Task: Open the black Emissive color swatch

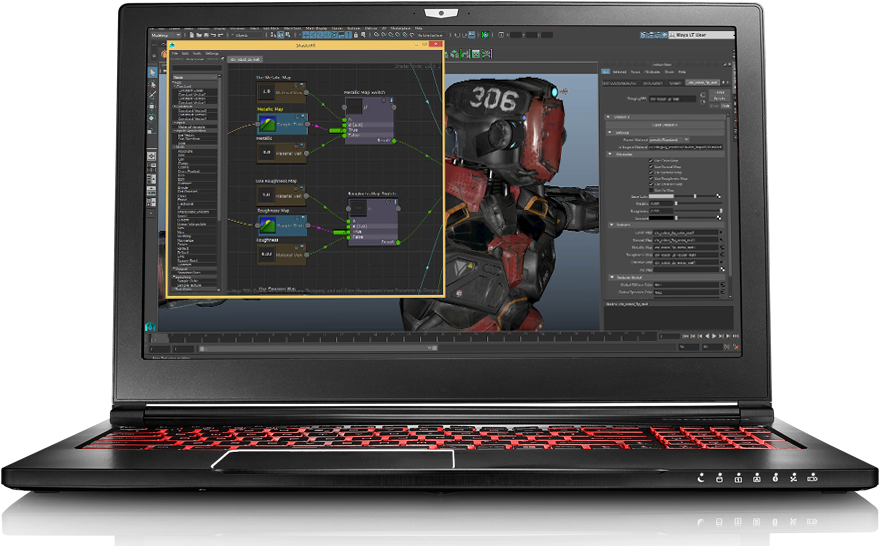Action: [x=661, y=218]
